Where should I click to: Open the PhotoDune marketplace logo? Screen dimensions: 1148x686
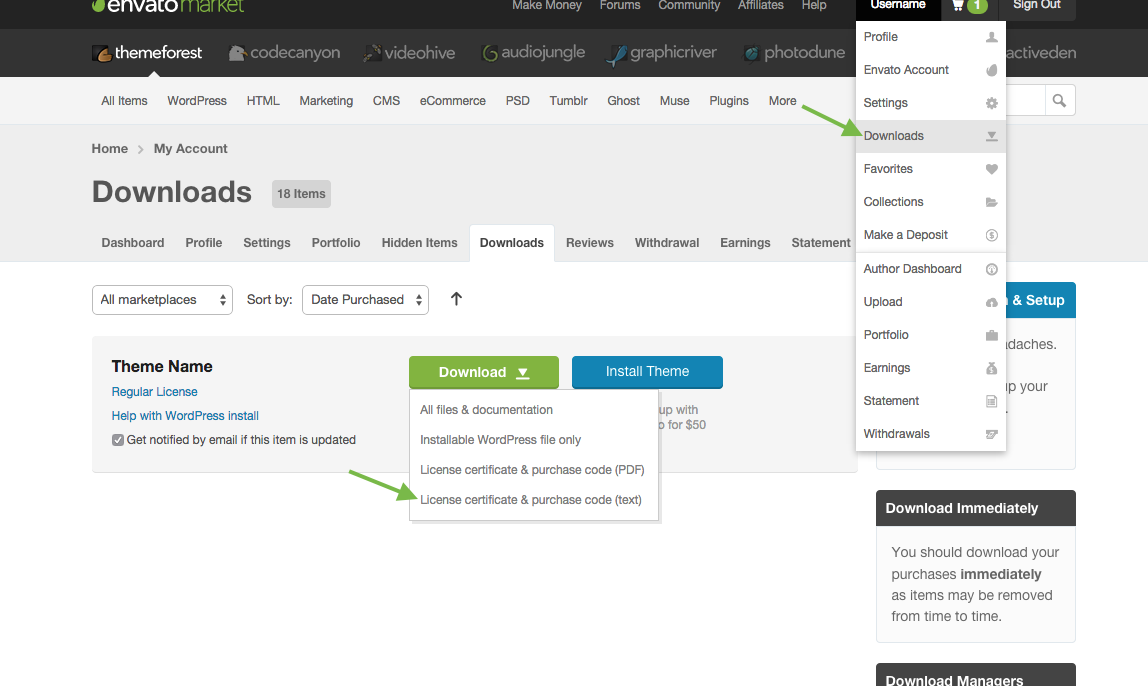[x=793, y=53]
